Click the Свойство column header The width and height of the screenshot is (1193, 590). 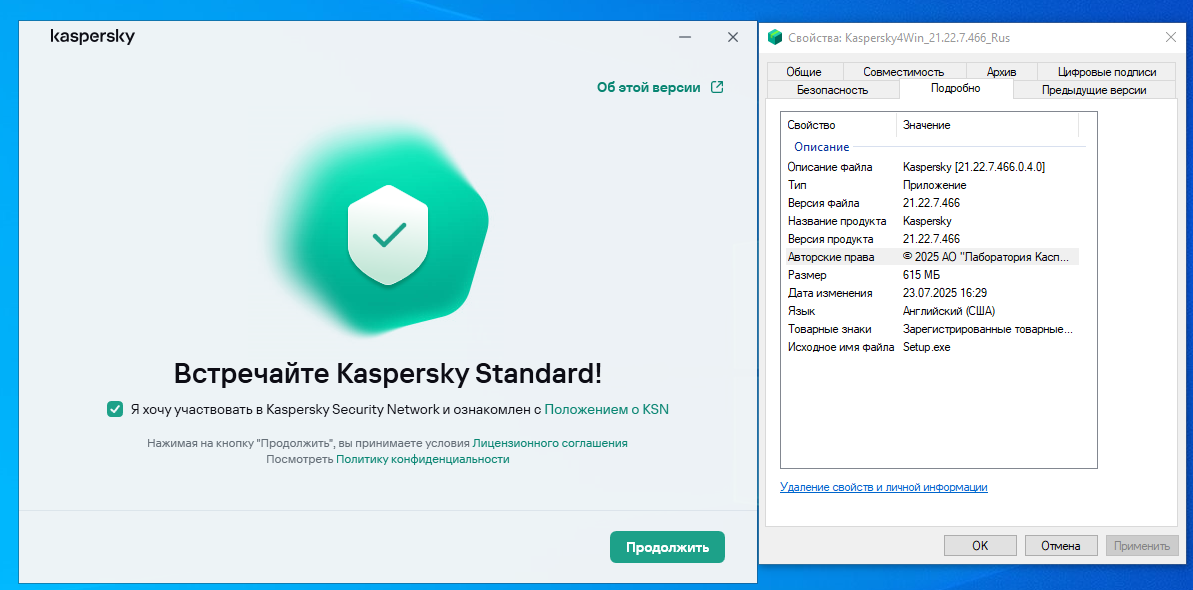839,125
